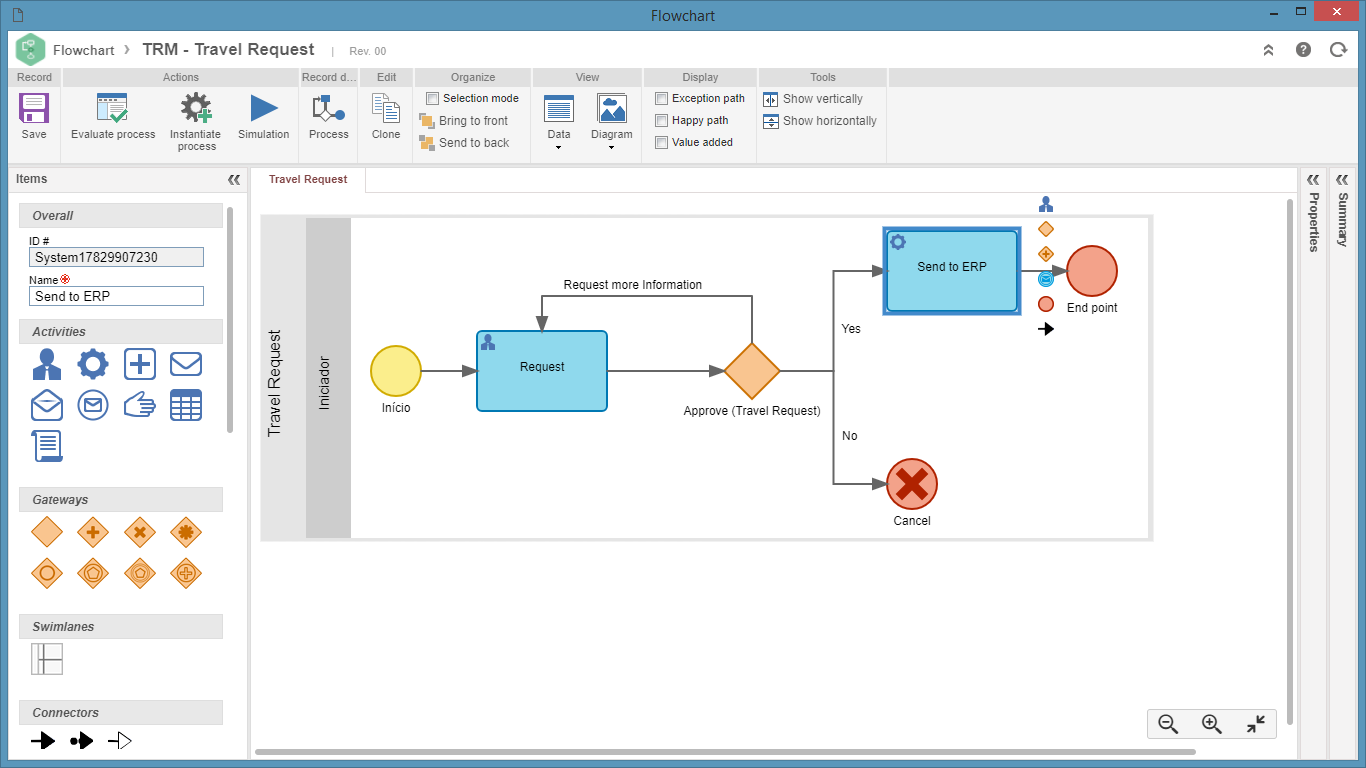Pick the table activity icon
Screen dimensions: 1366x768
point(186,405)
